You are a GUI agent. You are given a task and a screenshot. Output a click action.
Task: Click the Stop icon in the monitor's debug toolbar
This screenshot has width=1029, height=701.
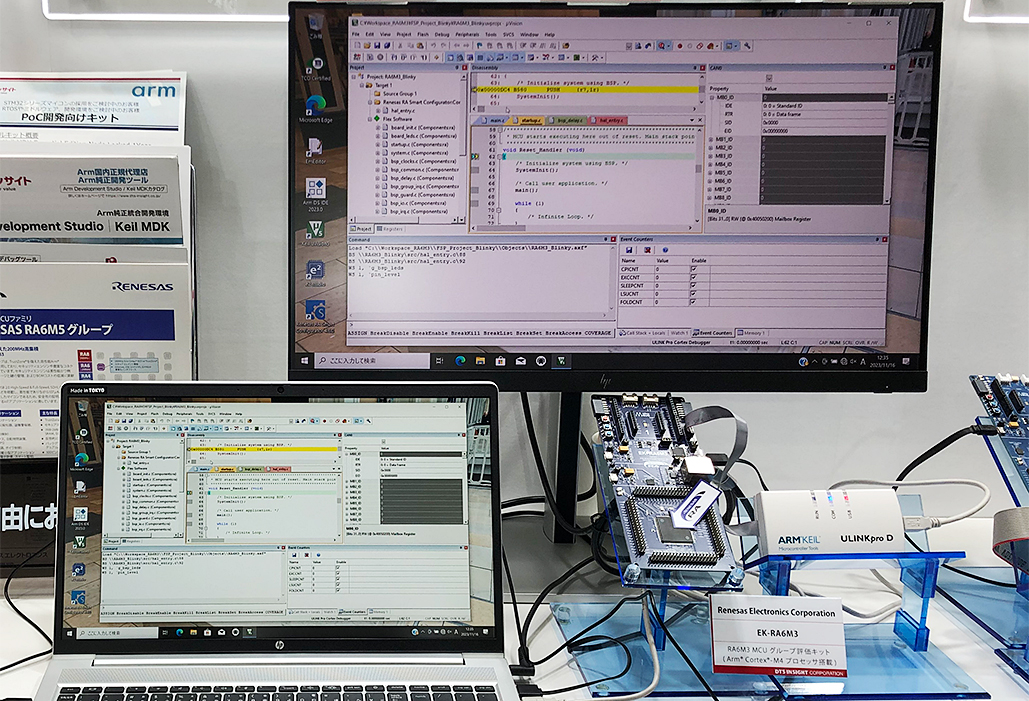380,58
